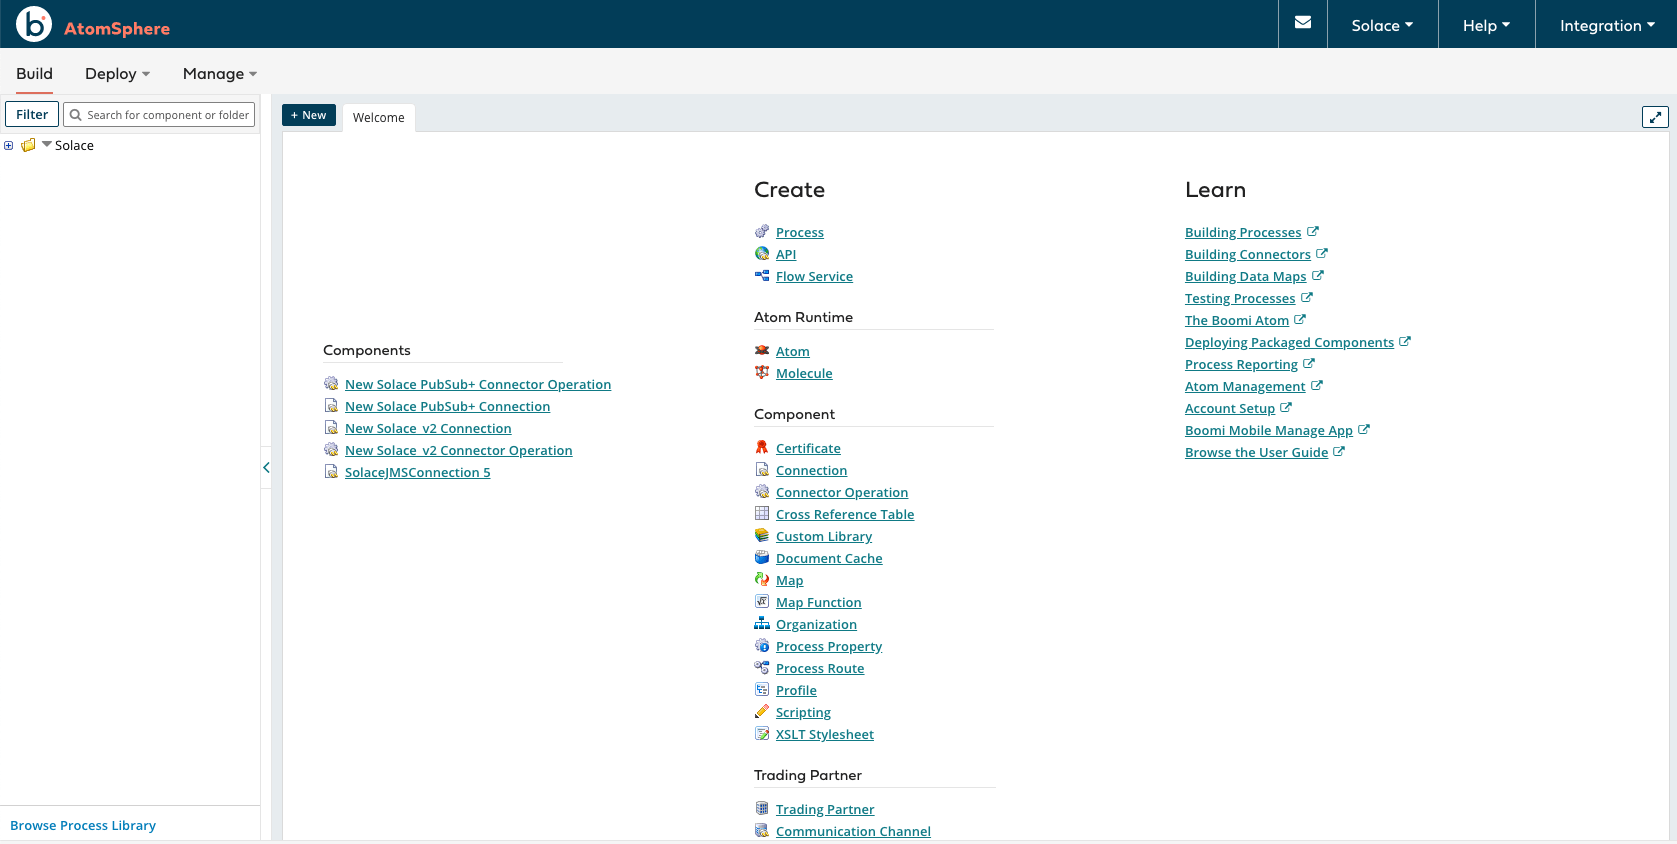The width and height of the screenshot is (1677, 844).
Task: Click the Process Route icon
Action: (x=762, y=668)
